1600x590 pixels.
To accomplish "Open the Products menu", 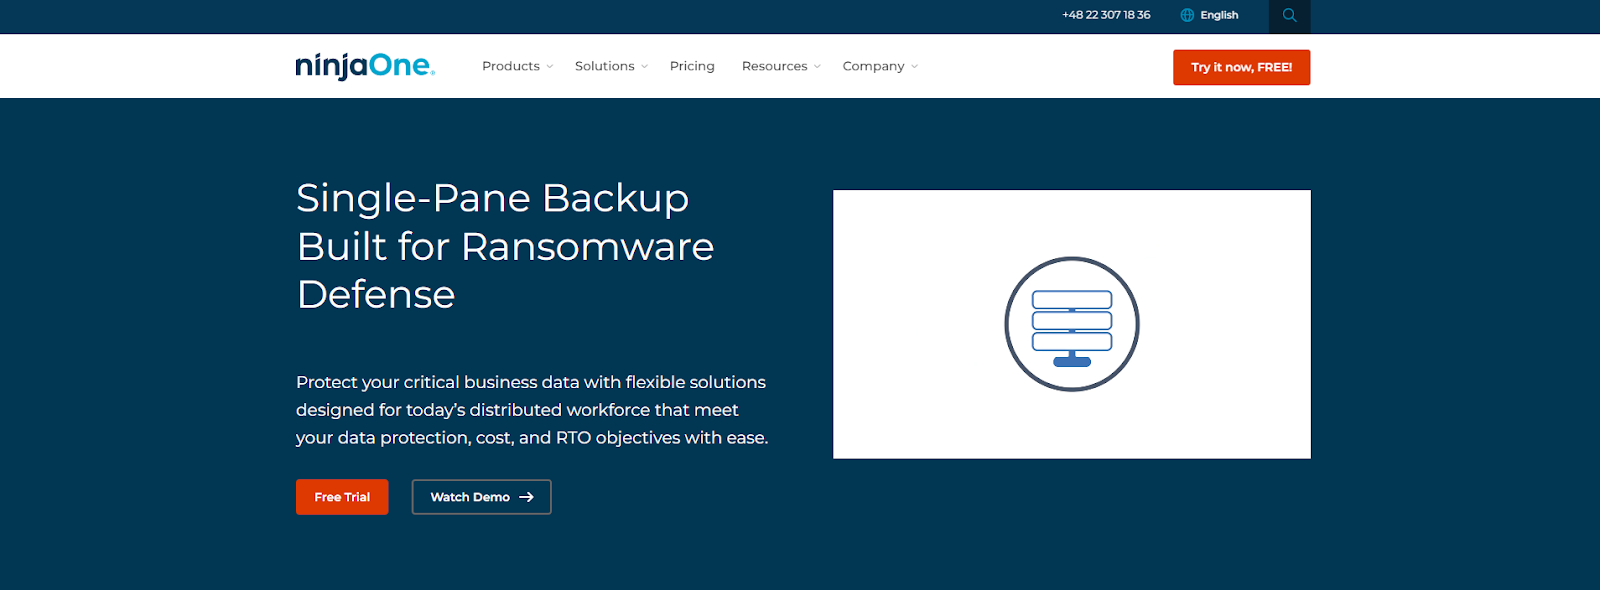I will click(510, 66).
